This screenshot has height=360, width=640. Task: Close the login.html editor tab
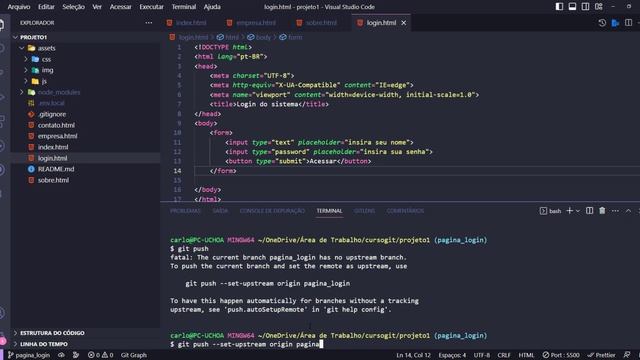[x=404, y=23]
